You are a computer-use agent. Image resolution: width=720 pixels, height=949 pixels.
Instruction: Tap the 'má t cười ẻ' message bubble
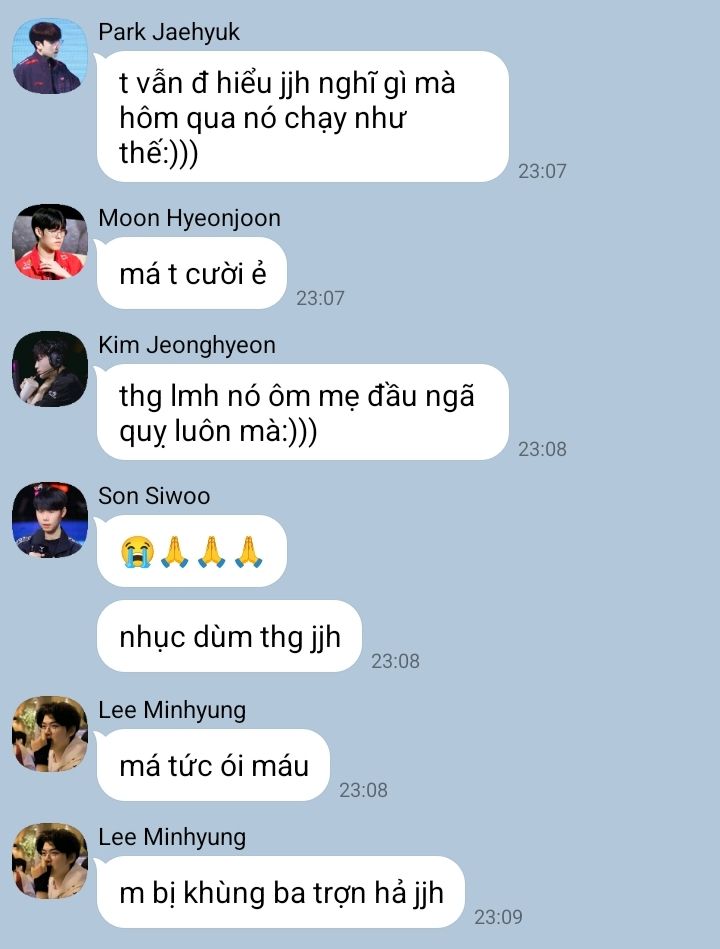(192, 274)
